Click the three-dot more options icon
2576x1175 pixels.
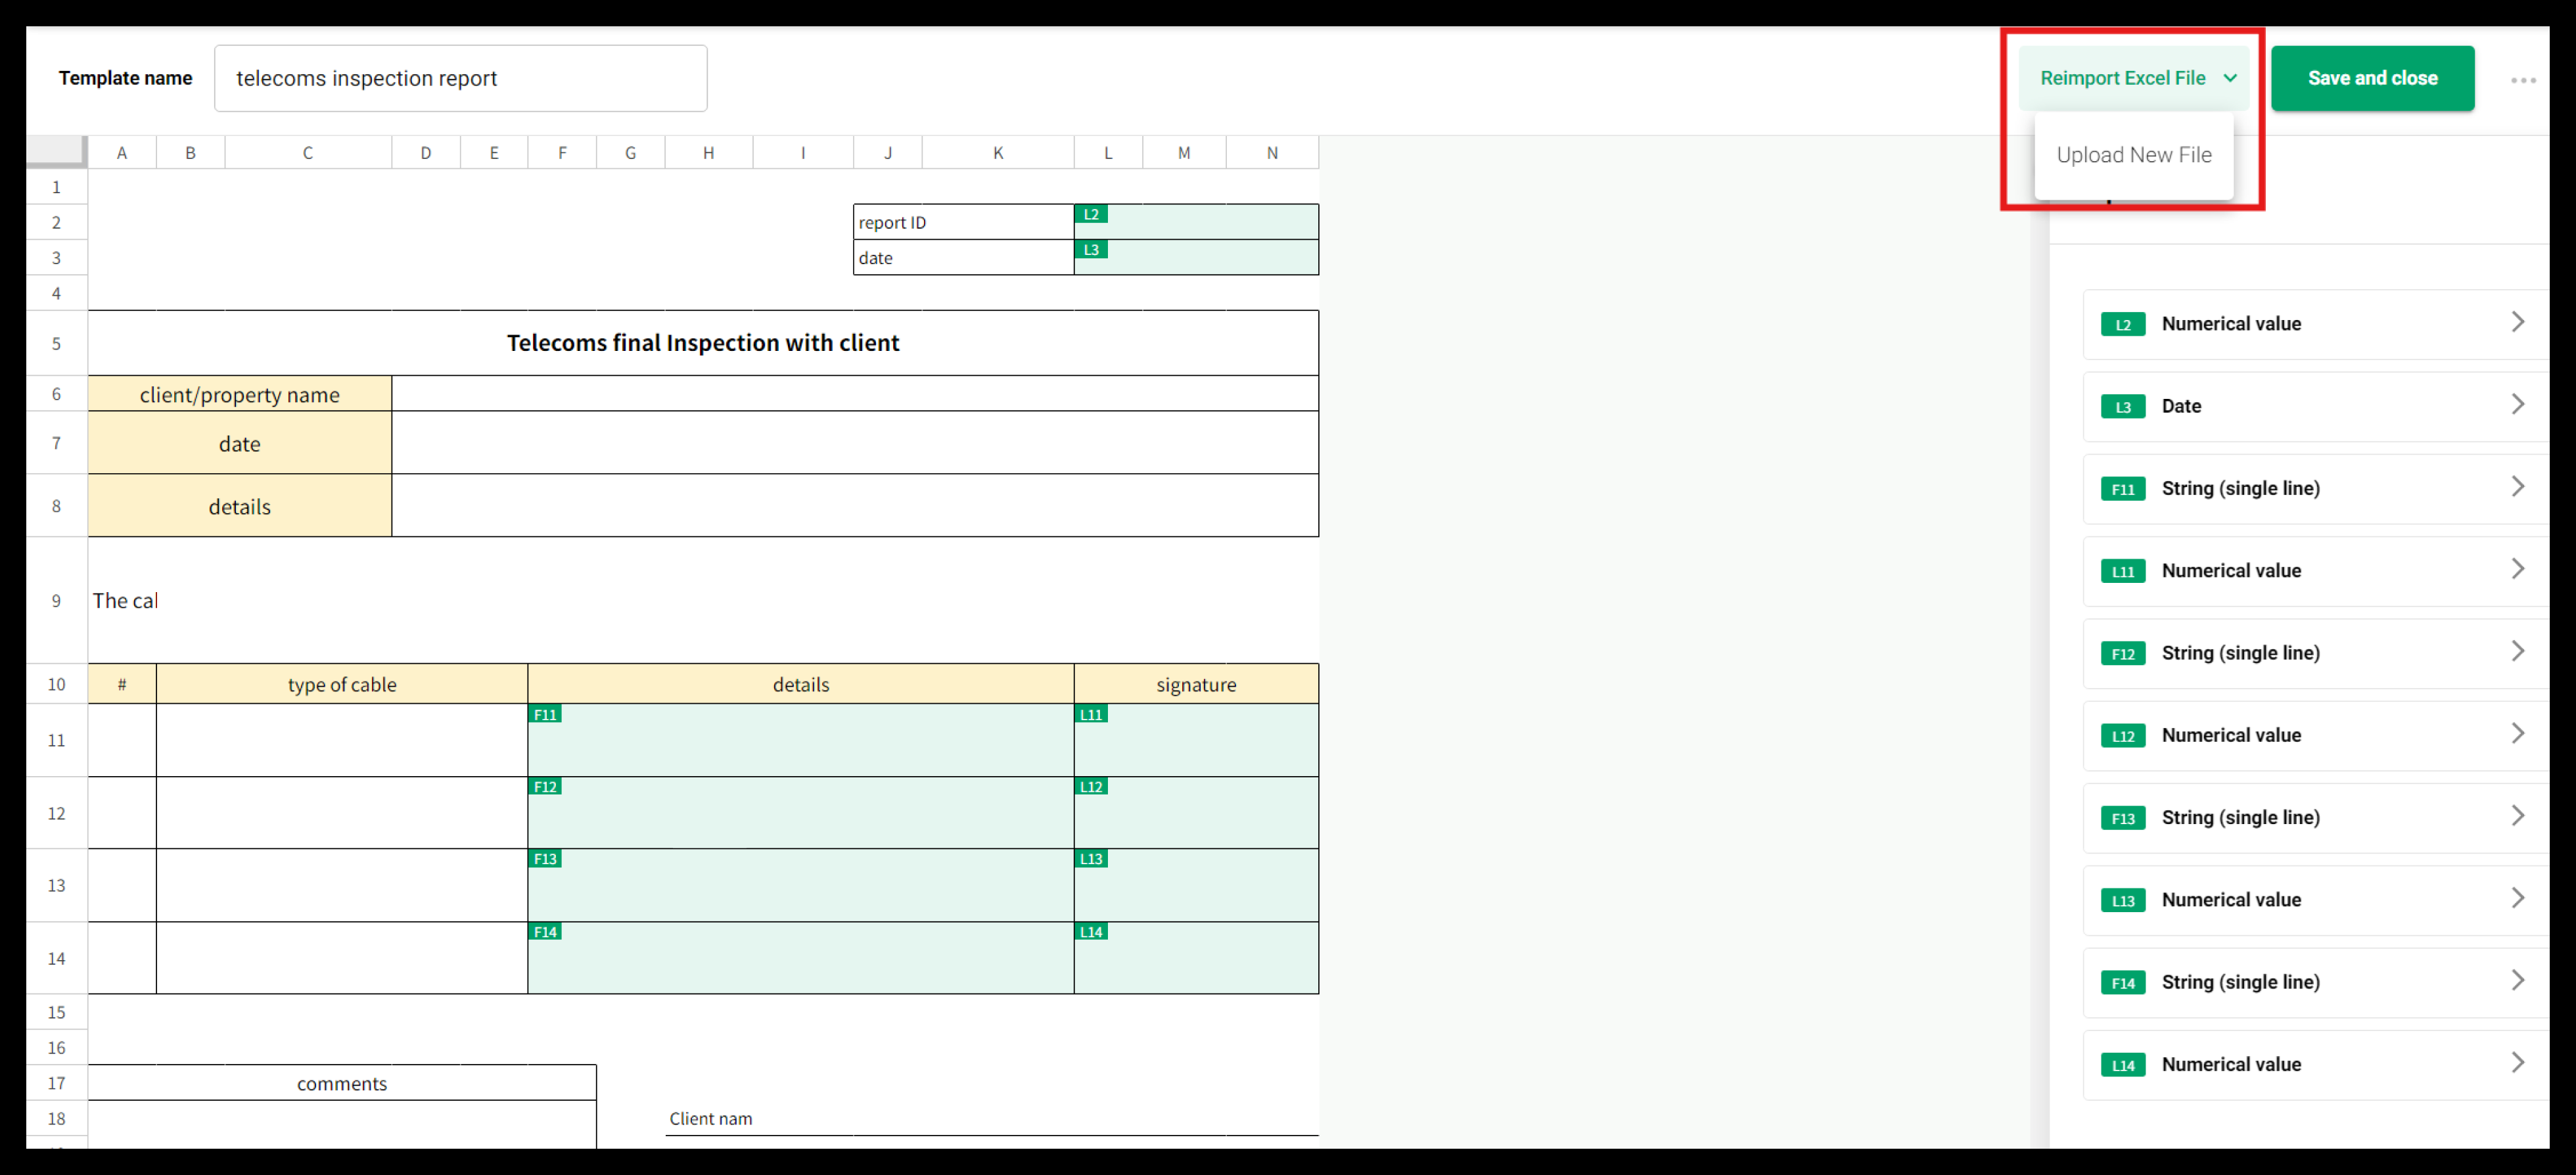[x=2522, y=80]
